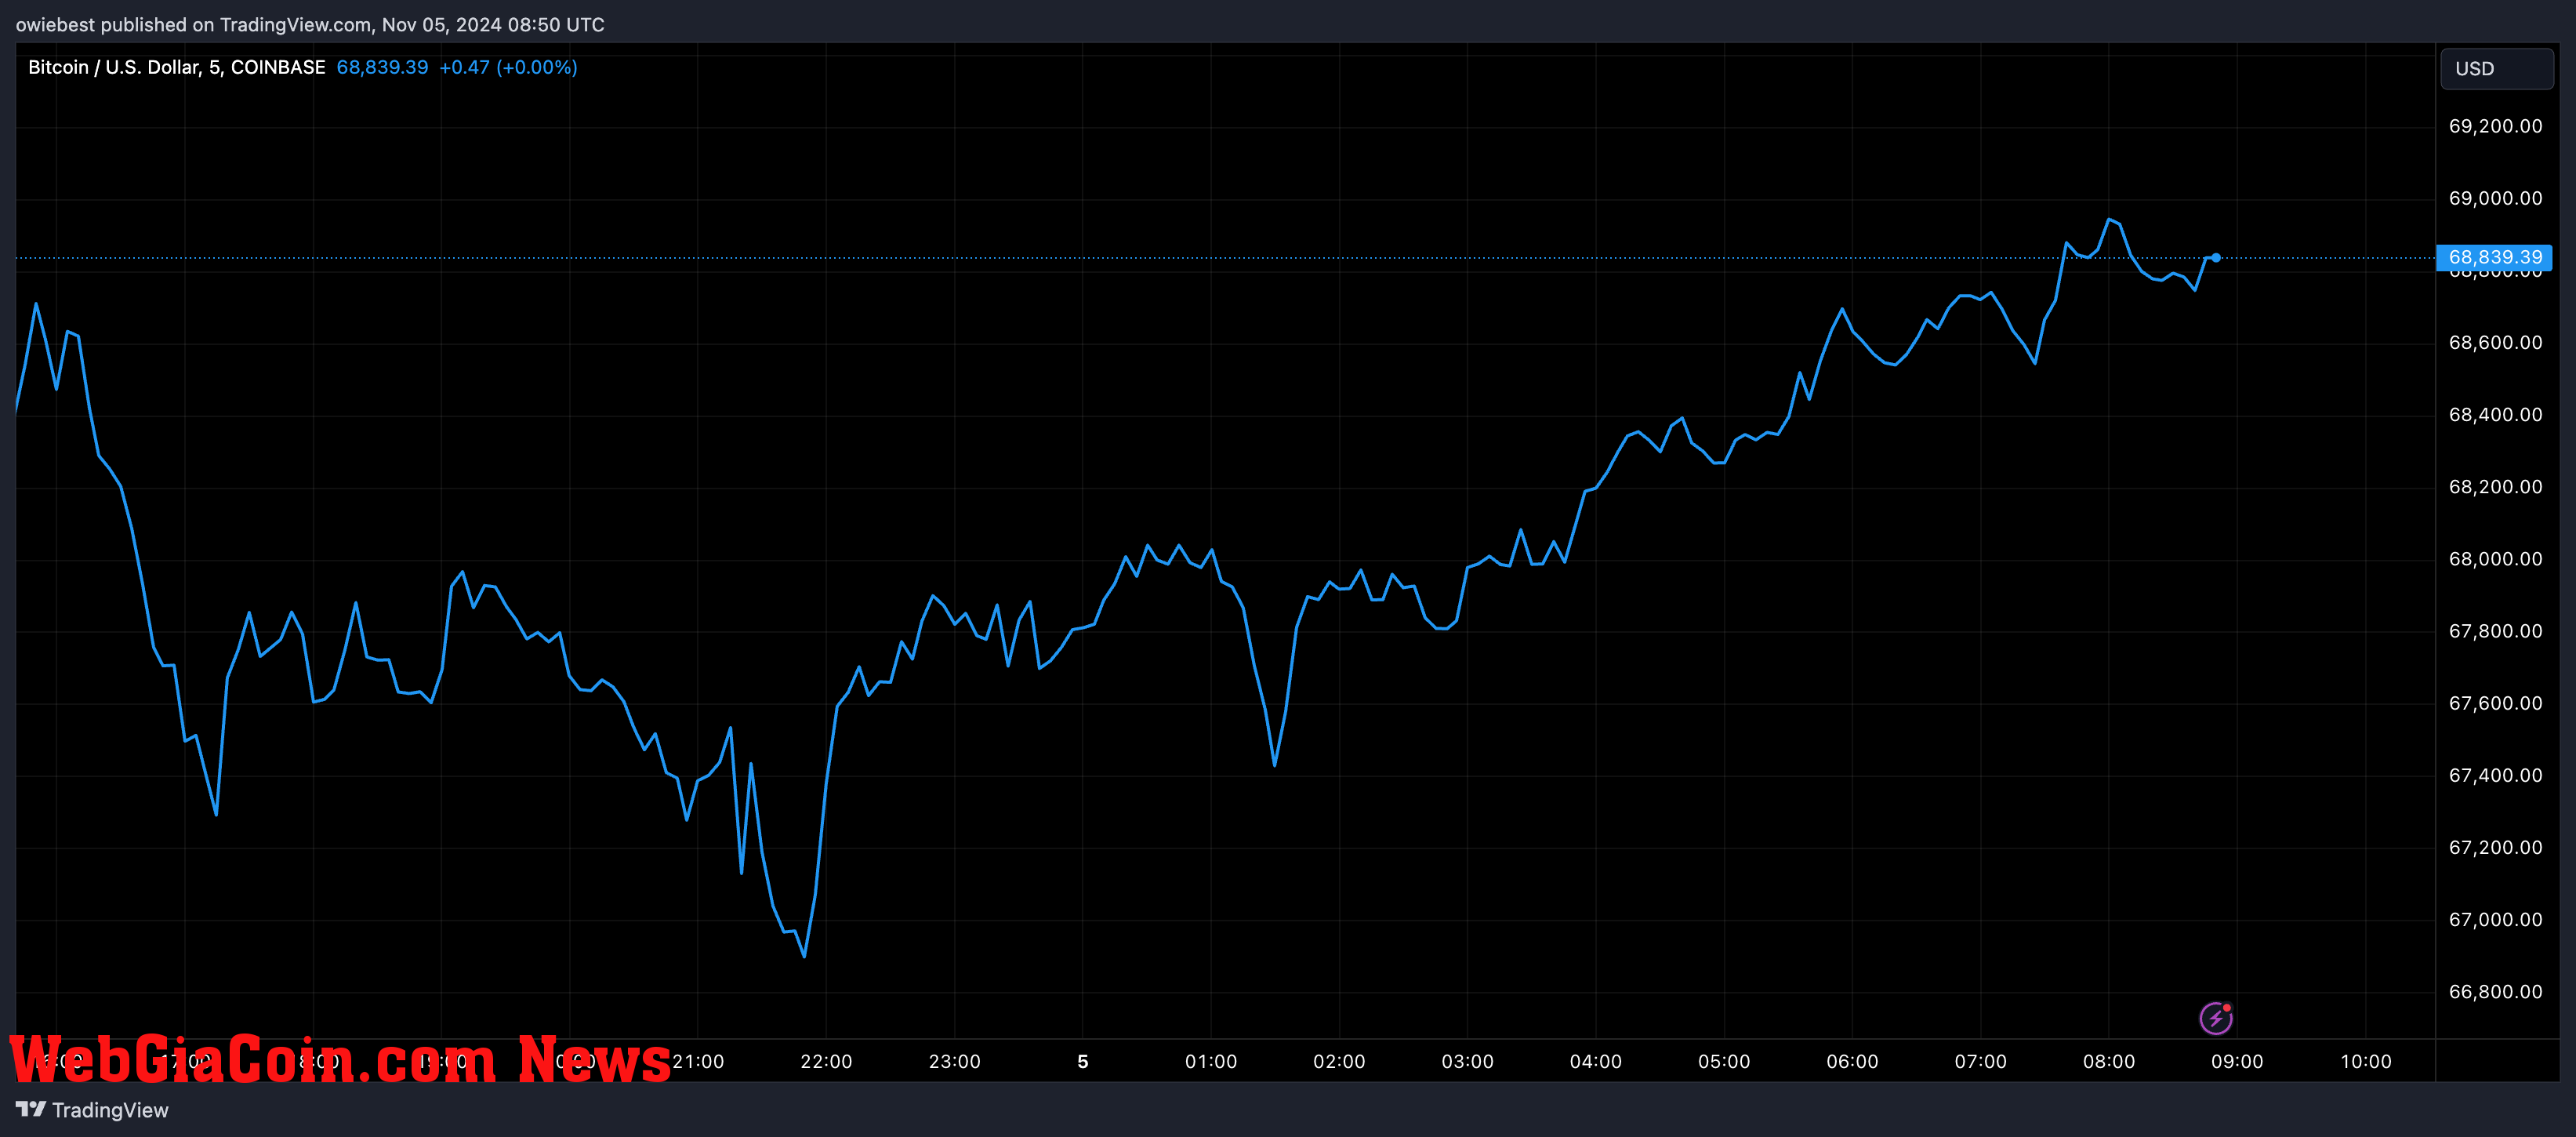Click the 02:00 time axis label
Screen dimensions: 2576x1137
1339,1062
